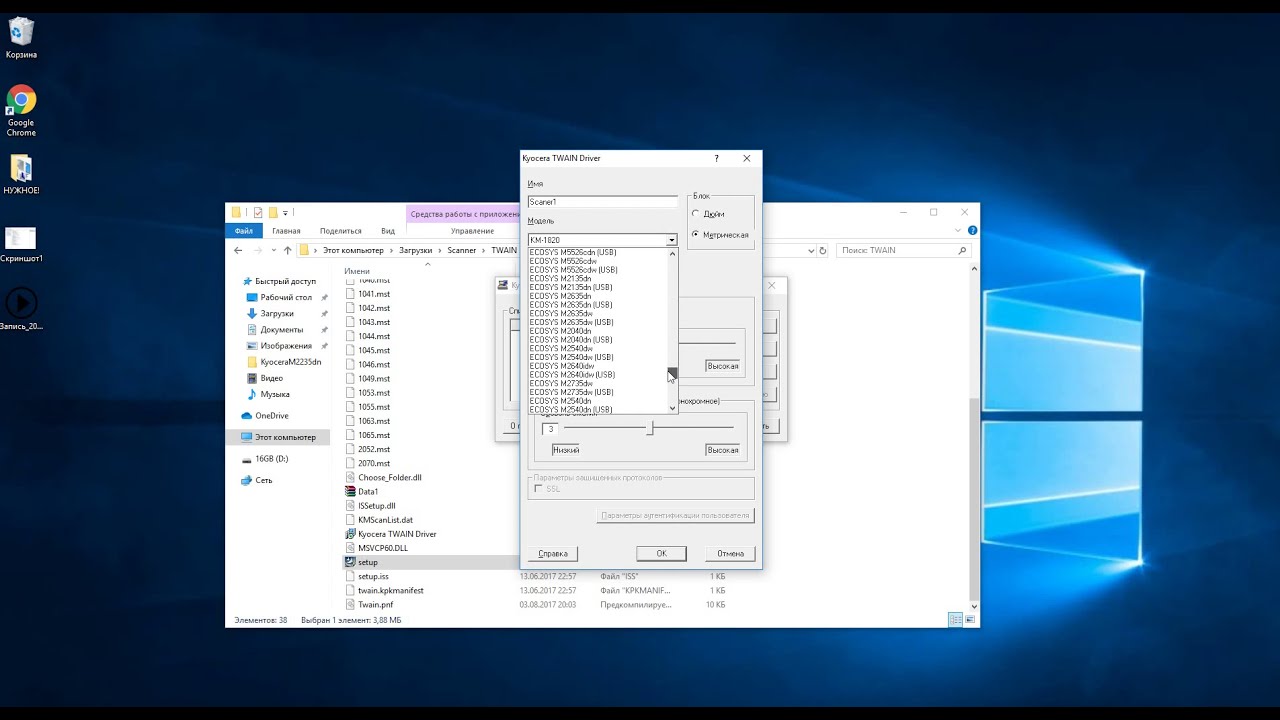Viewport: 1280px width, 720px height.
Task: Open the Управление ribbon tab
Action: click(x=472, y=231)
